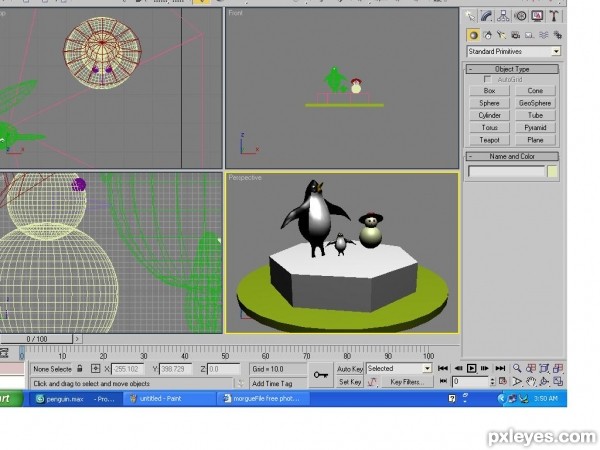Image resolution: width=600 pixels, height=450 pixels.
Task: Click the large Set Keys key button
Action: (321, 375)
